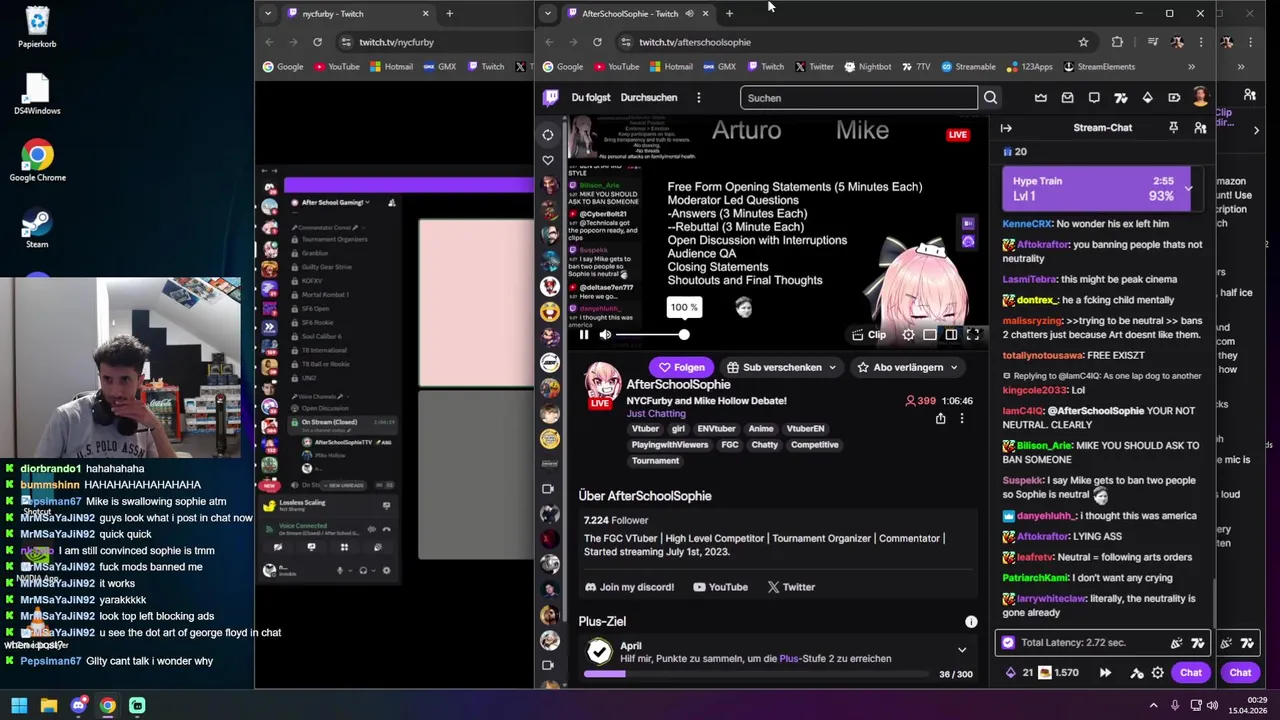Select the VtuberEN tag
Screen dimensions: 1280x720
point(805,429)
